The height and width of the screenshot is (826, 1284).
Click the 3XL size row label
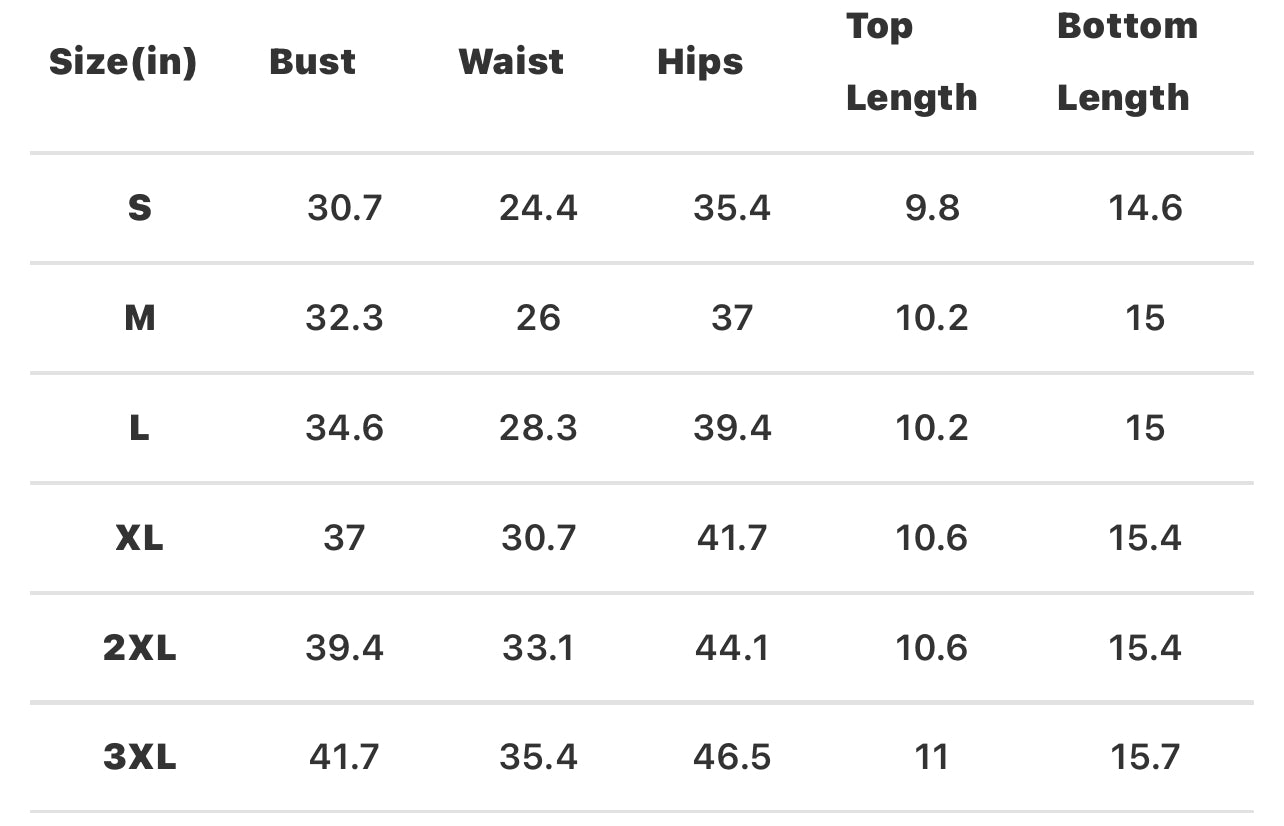(139, 757)
